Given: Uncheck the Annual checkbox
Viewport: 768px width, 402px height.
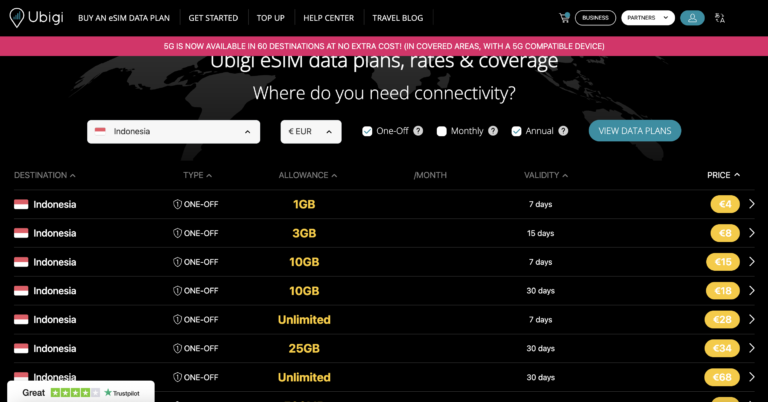Looking at the screenshot, I should [516, 131].
